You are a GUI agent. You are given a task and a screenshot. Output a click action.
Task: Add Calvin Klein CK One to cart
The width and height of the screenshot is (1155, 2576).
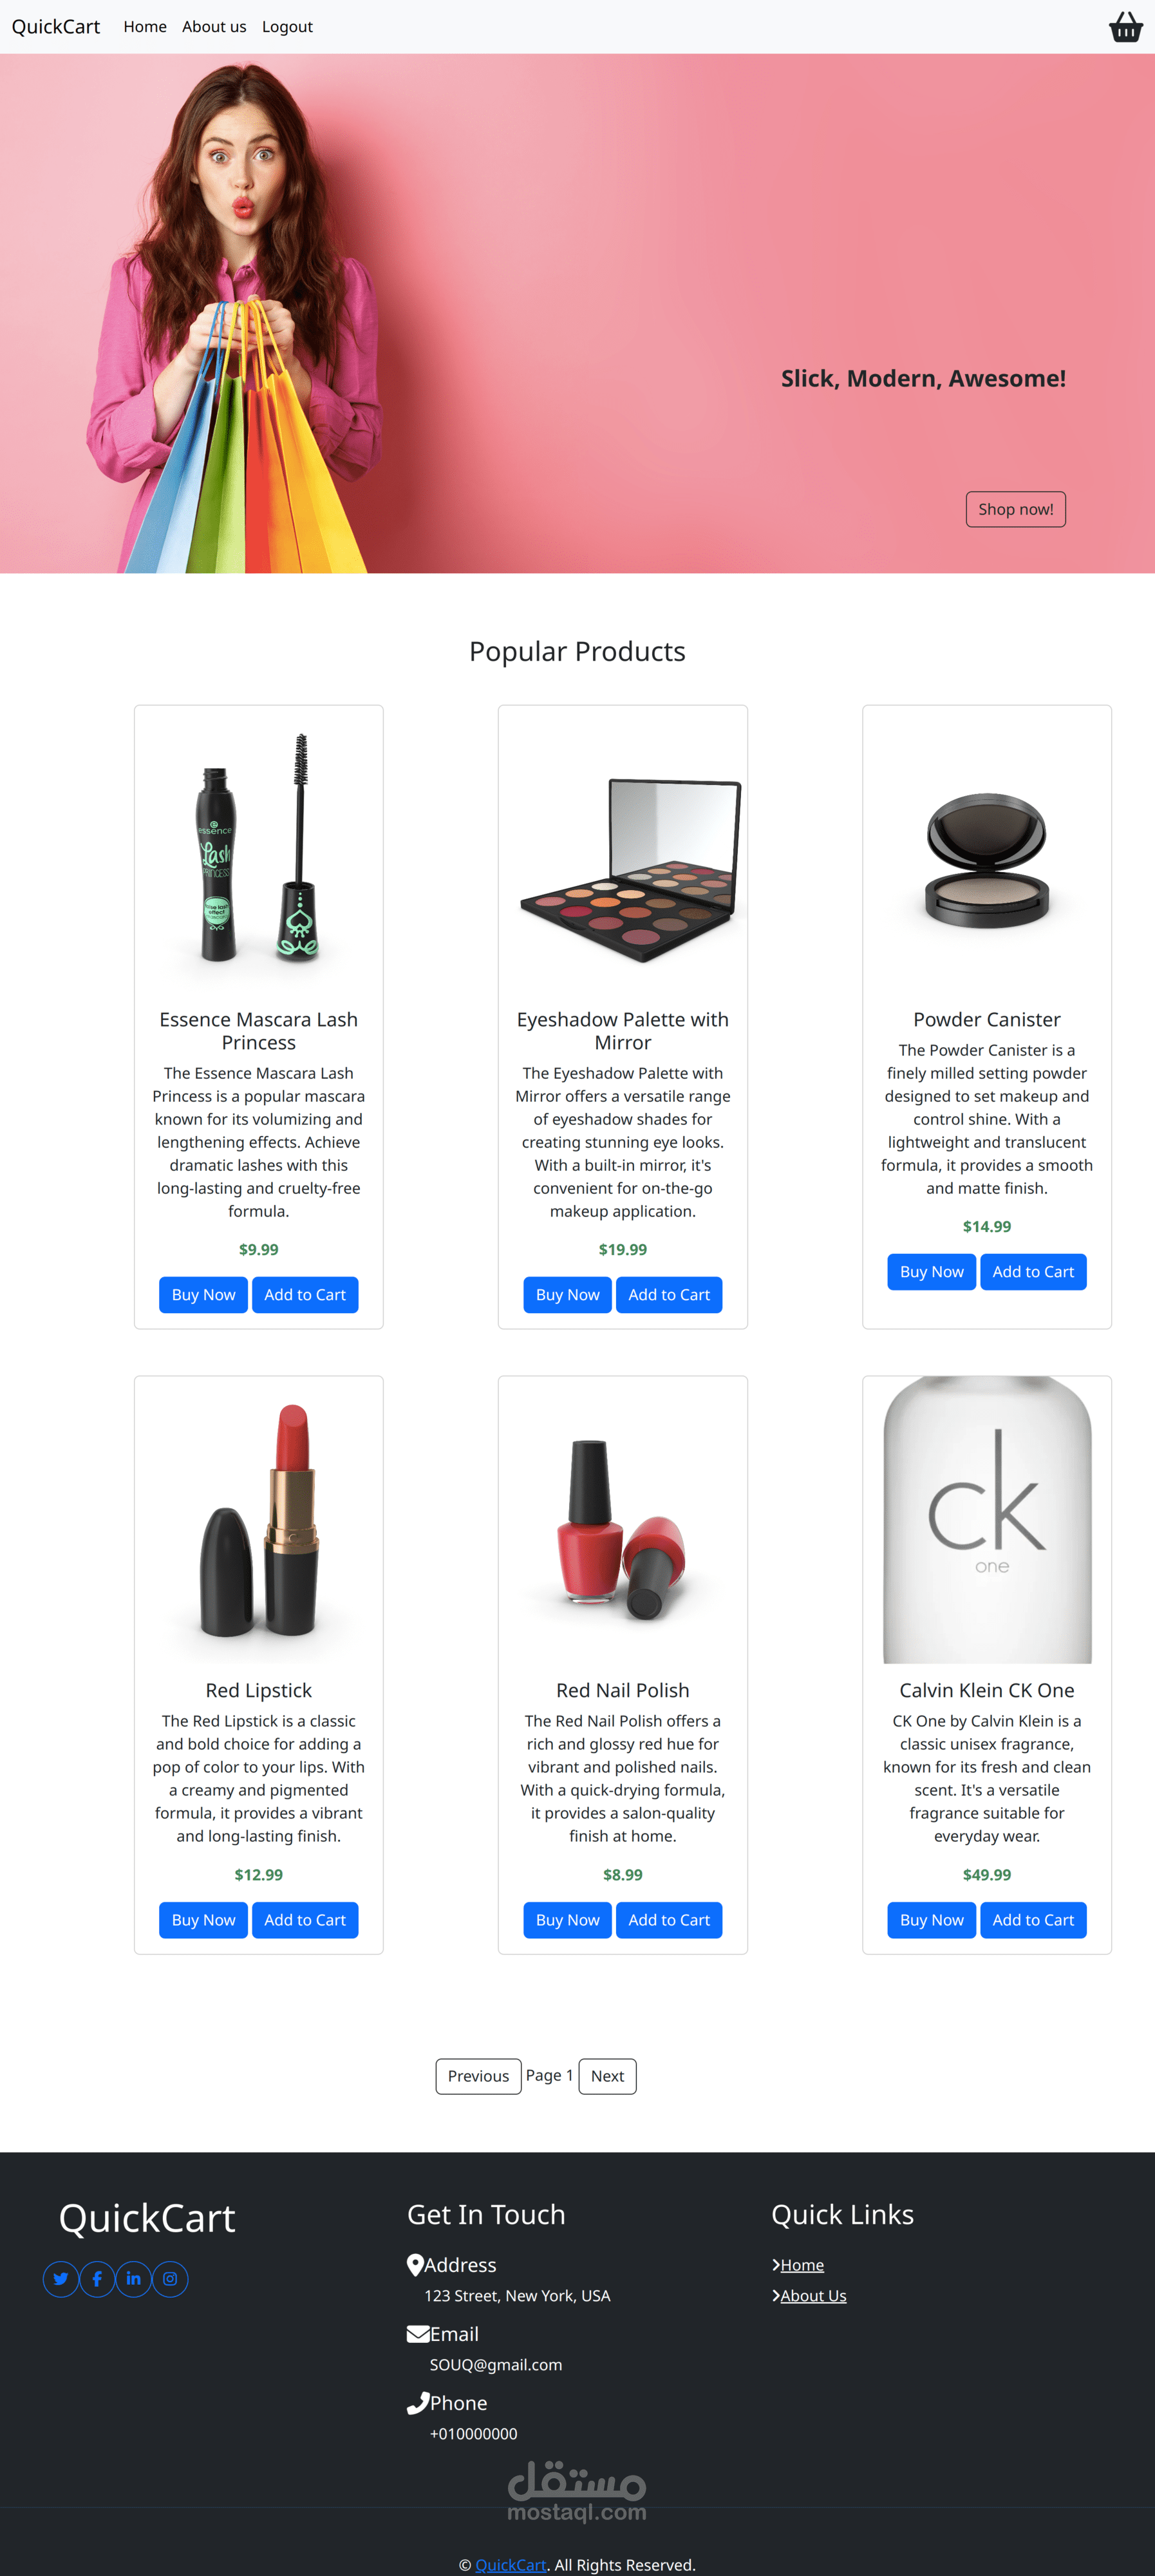coord(1033,1920)
